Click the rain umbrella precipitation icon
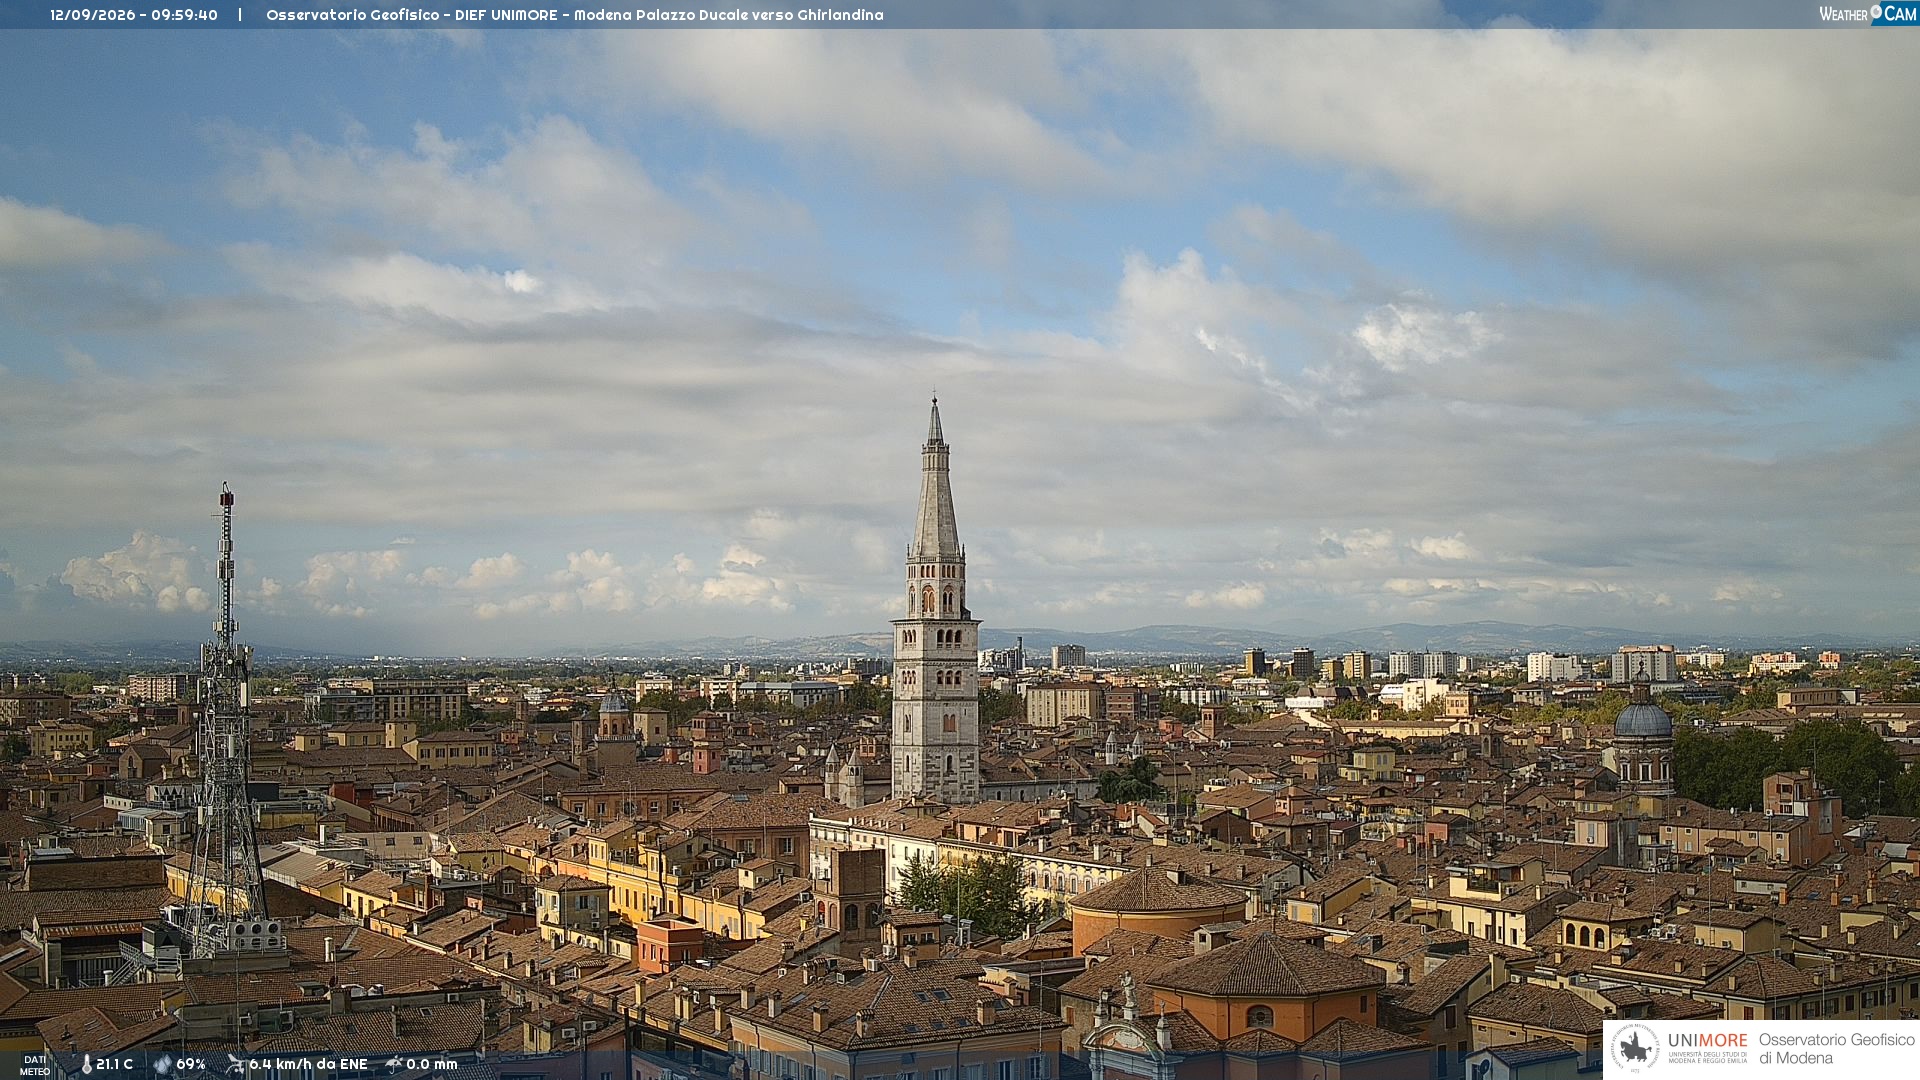Viewport: 1920px width, 1080px height. click(x=394, y=1064)
